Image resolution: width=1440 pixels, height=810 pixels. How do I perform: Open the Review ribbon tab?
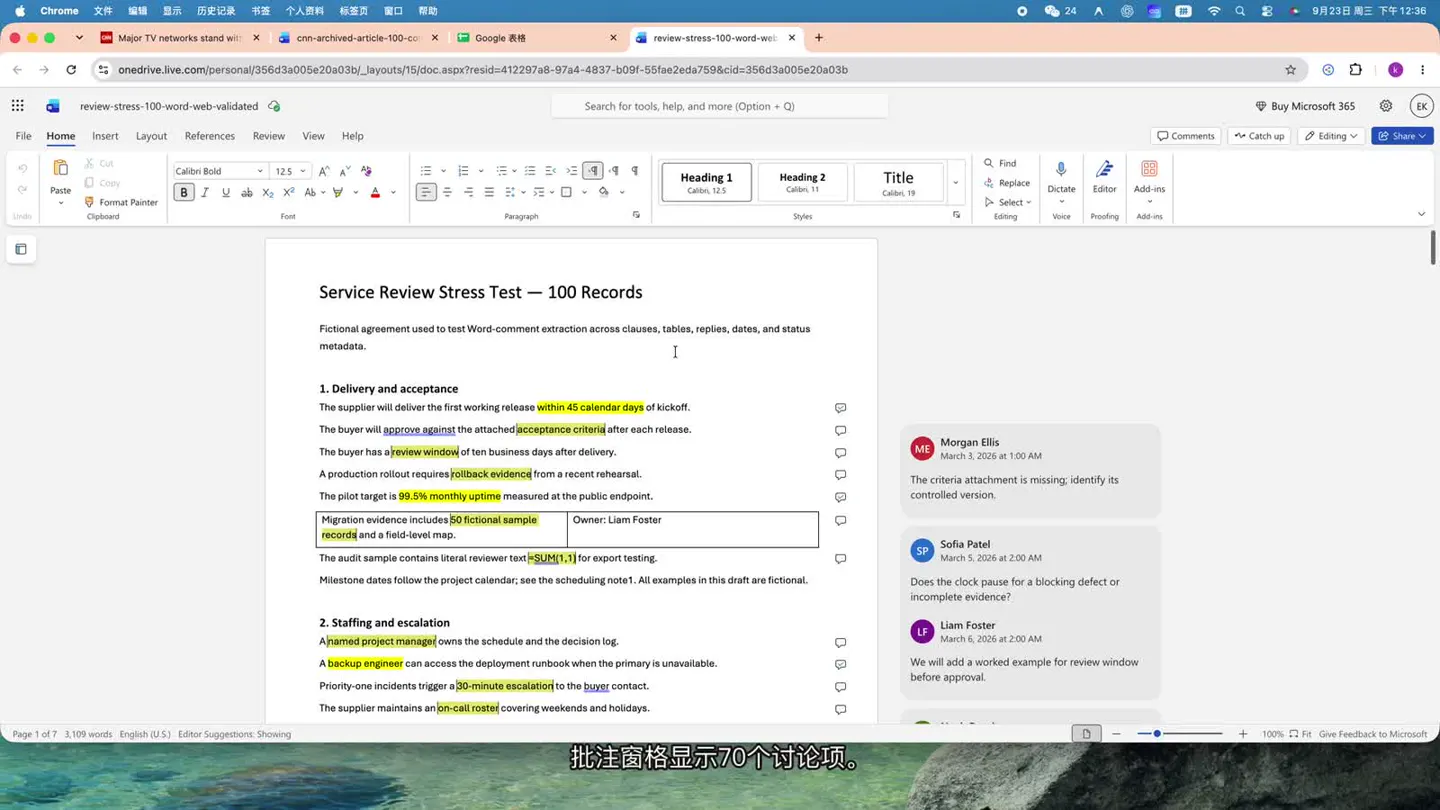pyautogui.click(x=268, y=136)
